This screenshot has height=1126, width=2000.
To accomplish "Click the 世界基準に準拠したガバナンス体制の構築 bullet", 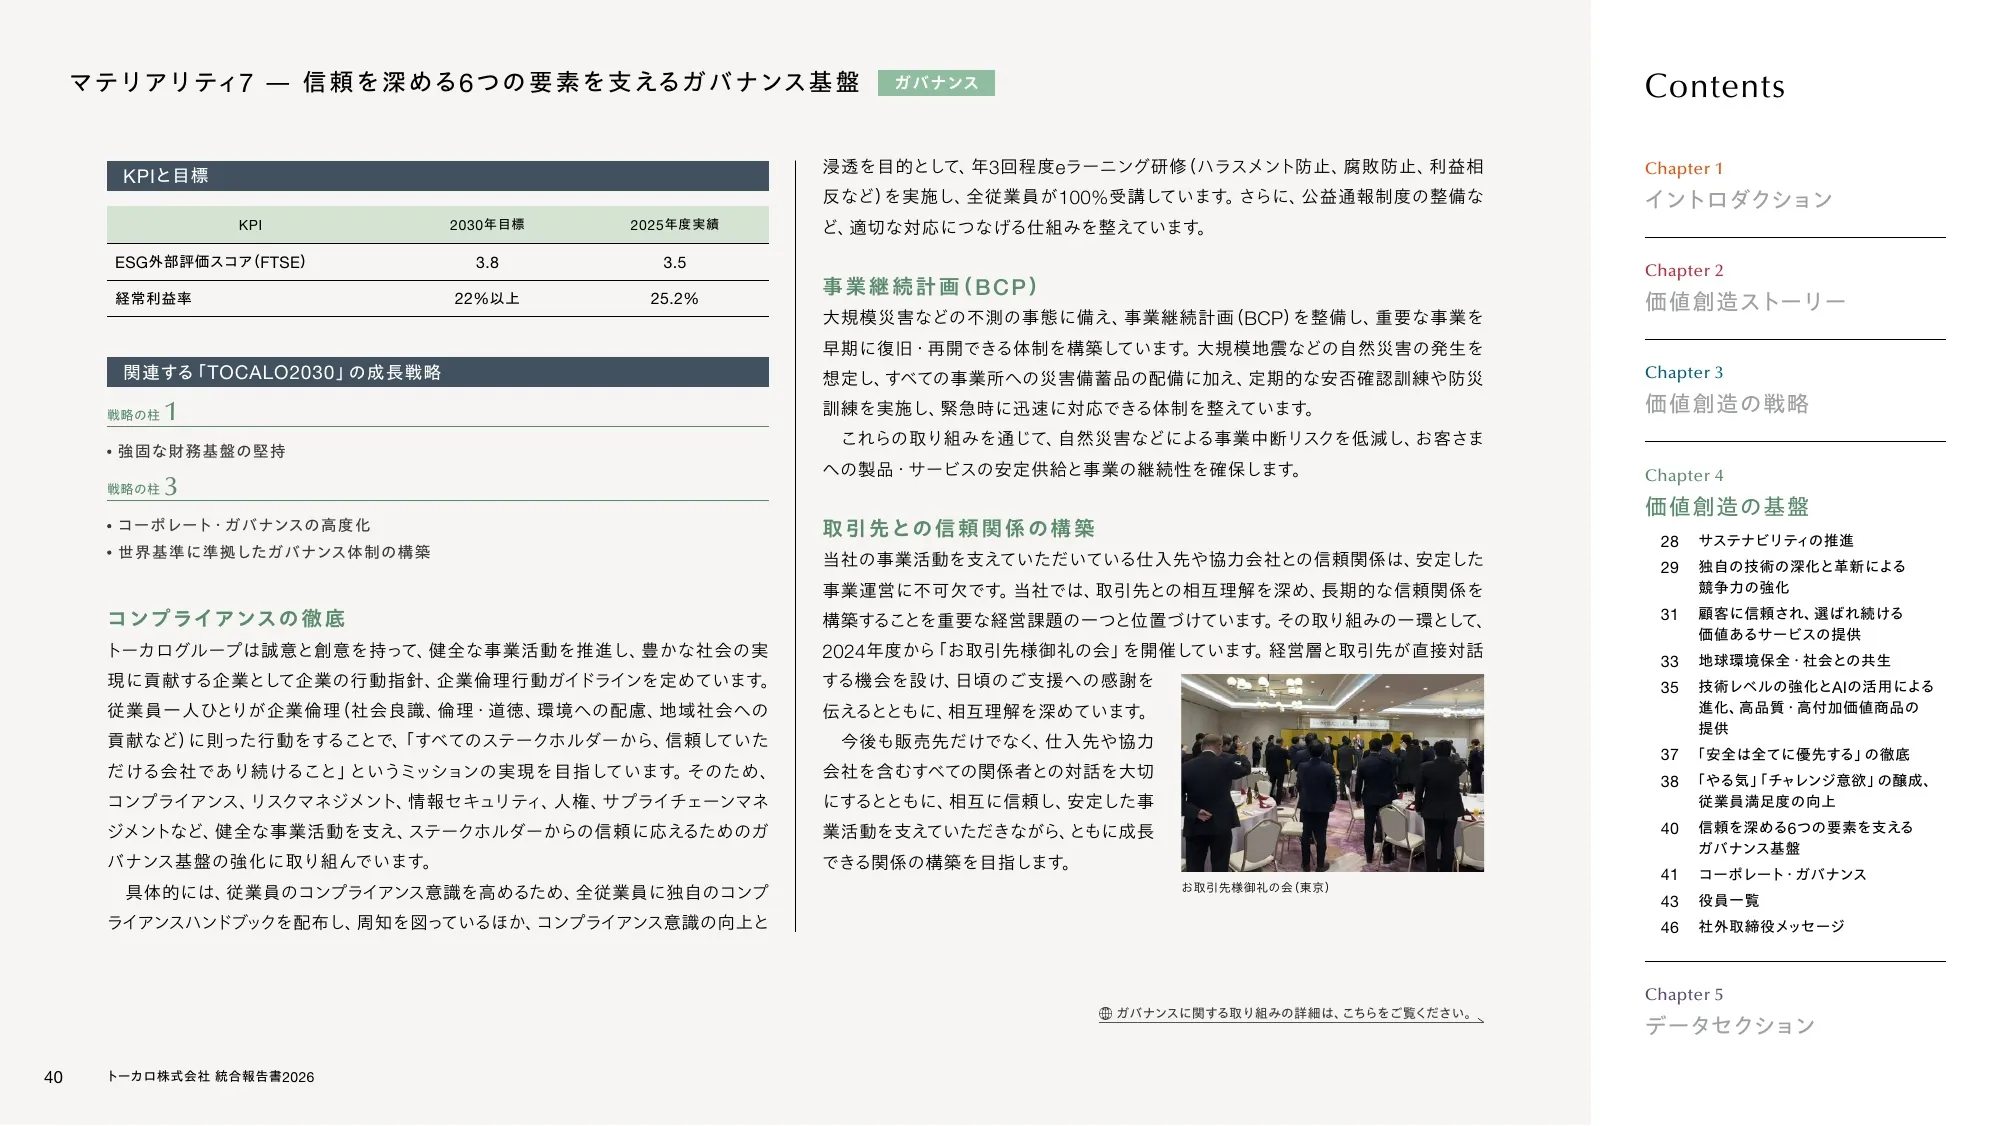I will (269, 552).
